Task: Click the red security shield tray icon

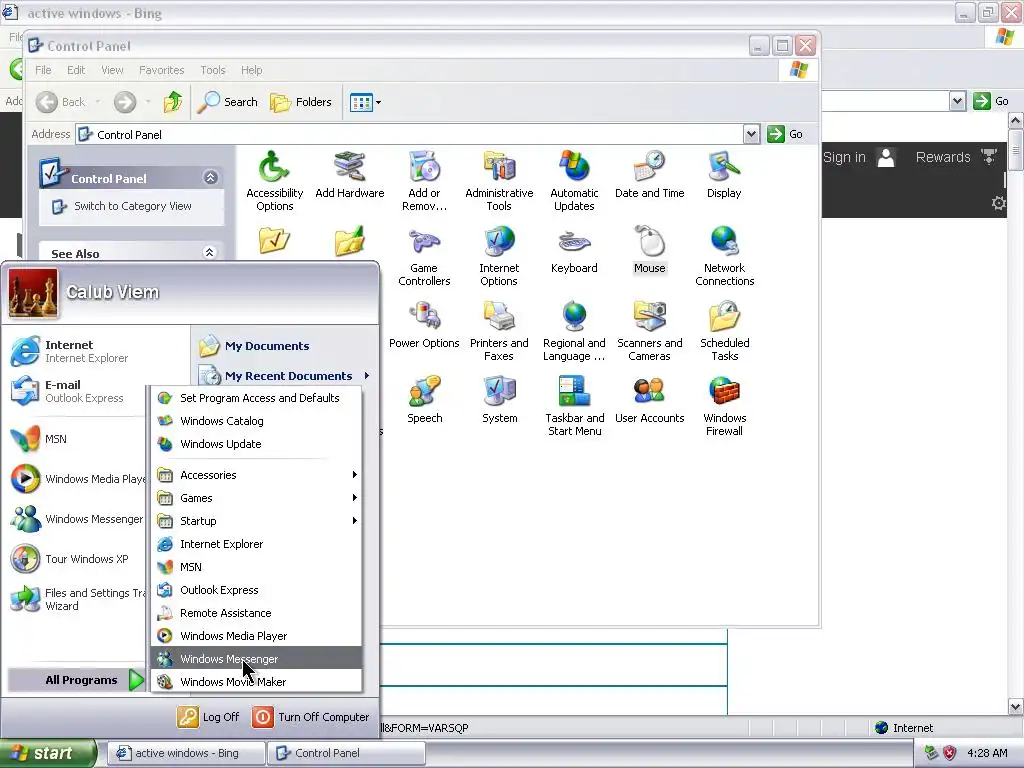Action: (x=949, y=753)
